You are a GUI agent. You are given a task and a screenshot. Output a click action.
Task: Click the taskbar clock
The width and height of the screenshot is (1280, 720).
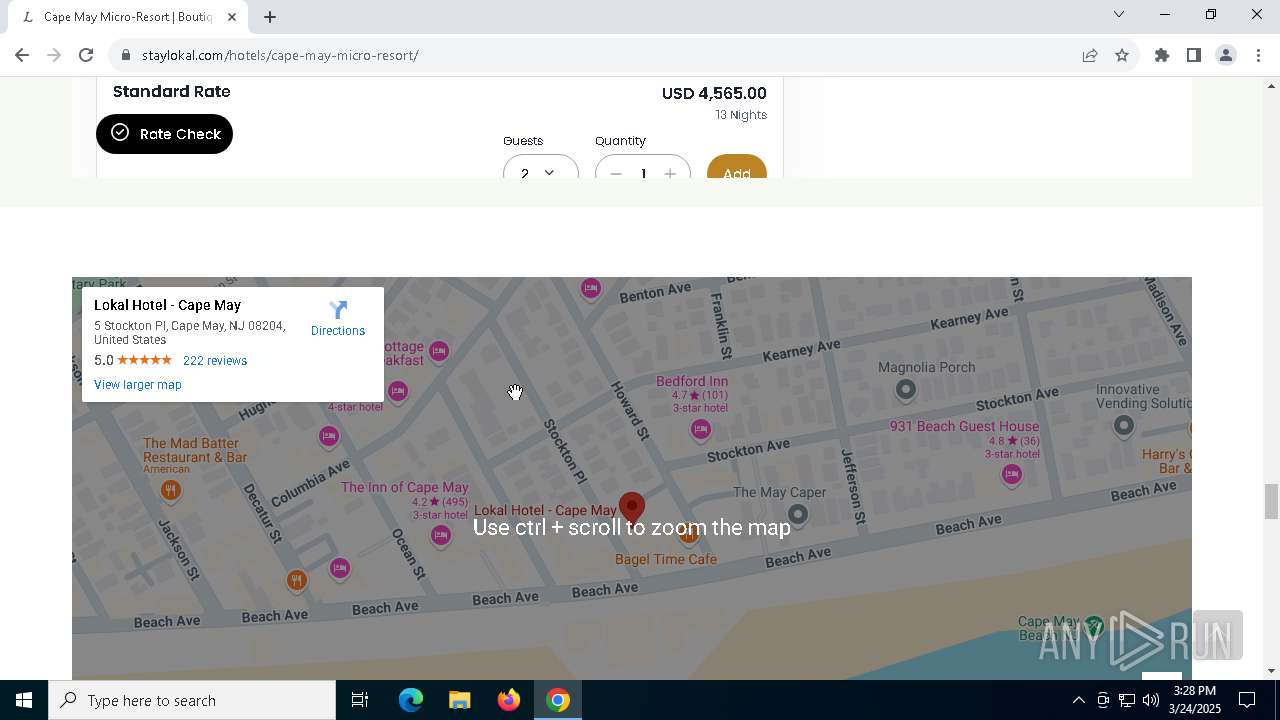tap(1195, 700)
